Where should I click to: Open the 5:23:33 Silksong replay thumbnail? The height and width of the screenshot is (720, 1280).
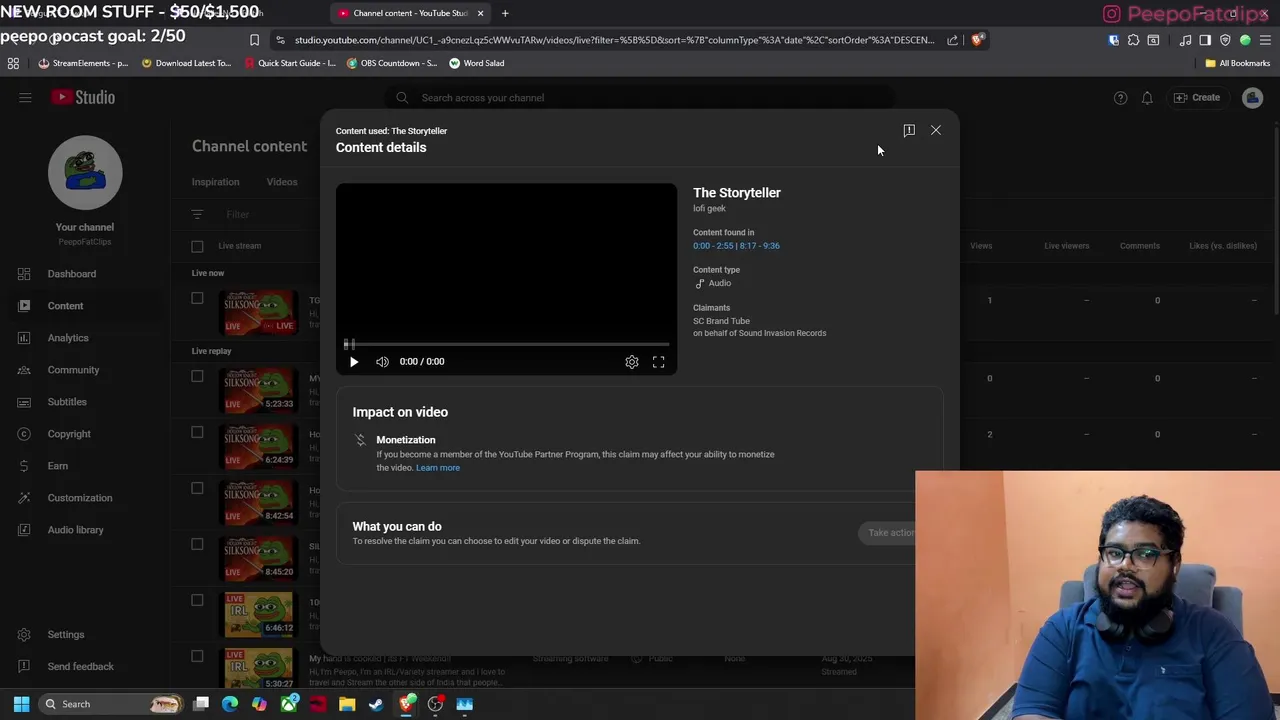coord(259,390)
